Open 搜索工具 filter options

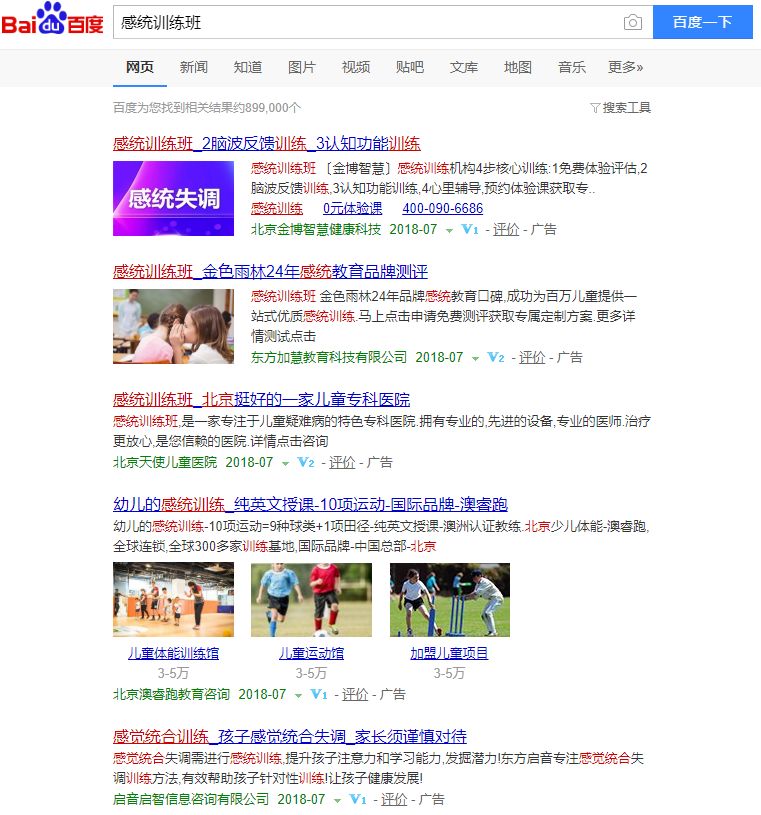click(x=626, y=108)
